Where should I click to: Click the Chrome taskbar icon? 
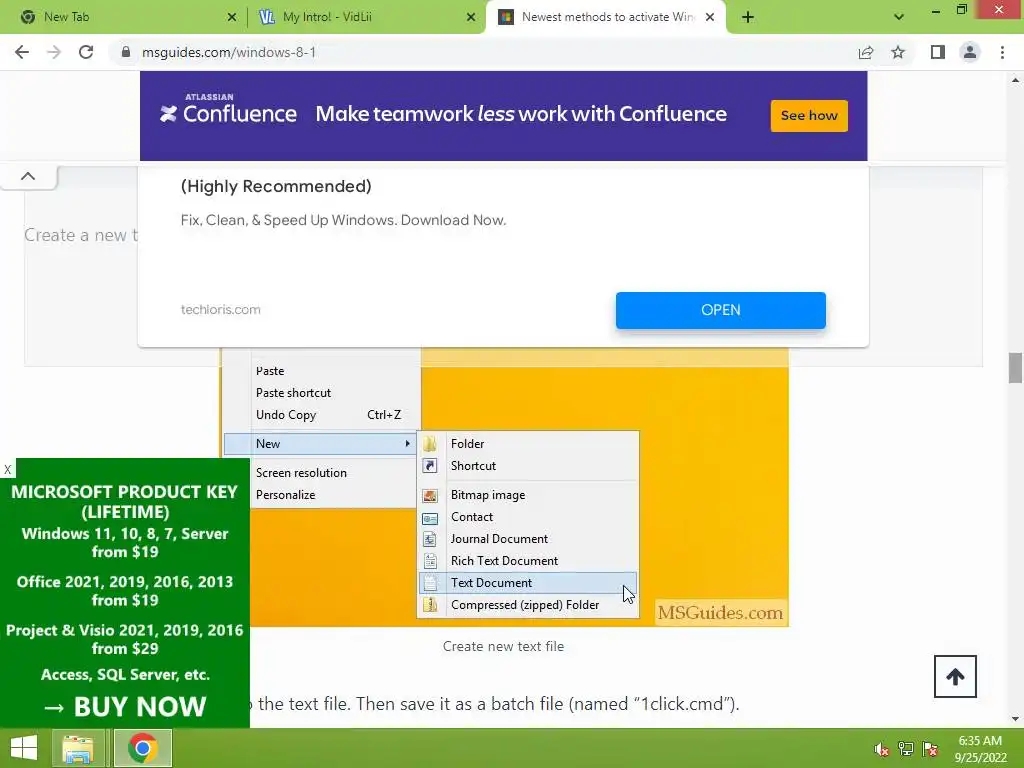(x=143, y=748)
